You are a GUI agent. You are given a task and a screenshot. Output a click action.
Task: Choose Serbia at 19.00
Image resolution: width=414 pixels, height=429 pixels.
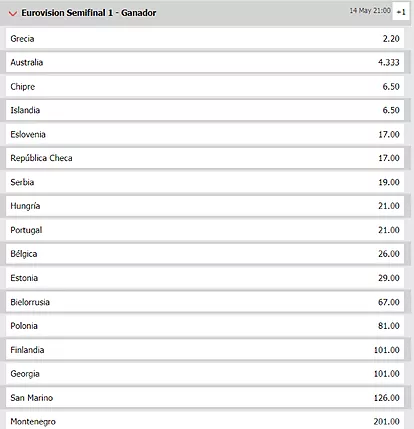(205, 182)
